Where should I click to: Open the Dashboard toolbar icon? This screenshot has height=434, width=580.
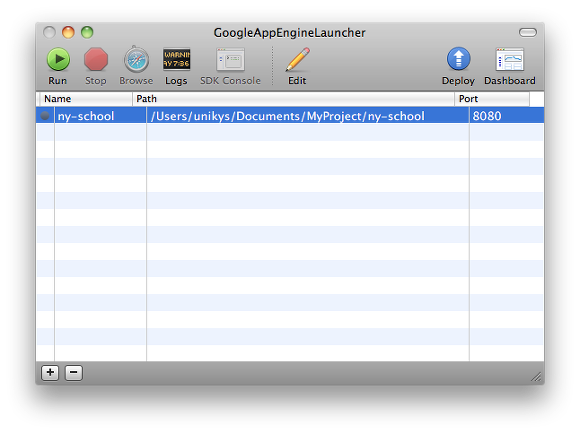(x=510, y=59)
